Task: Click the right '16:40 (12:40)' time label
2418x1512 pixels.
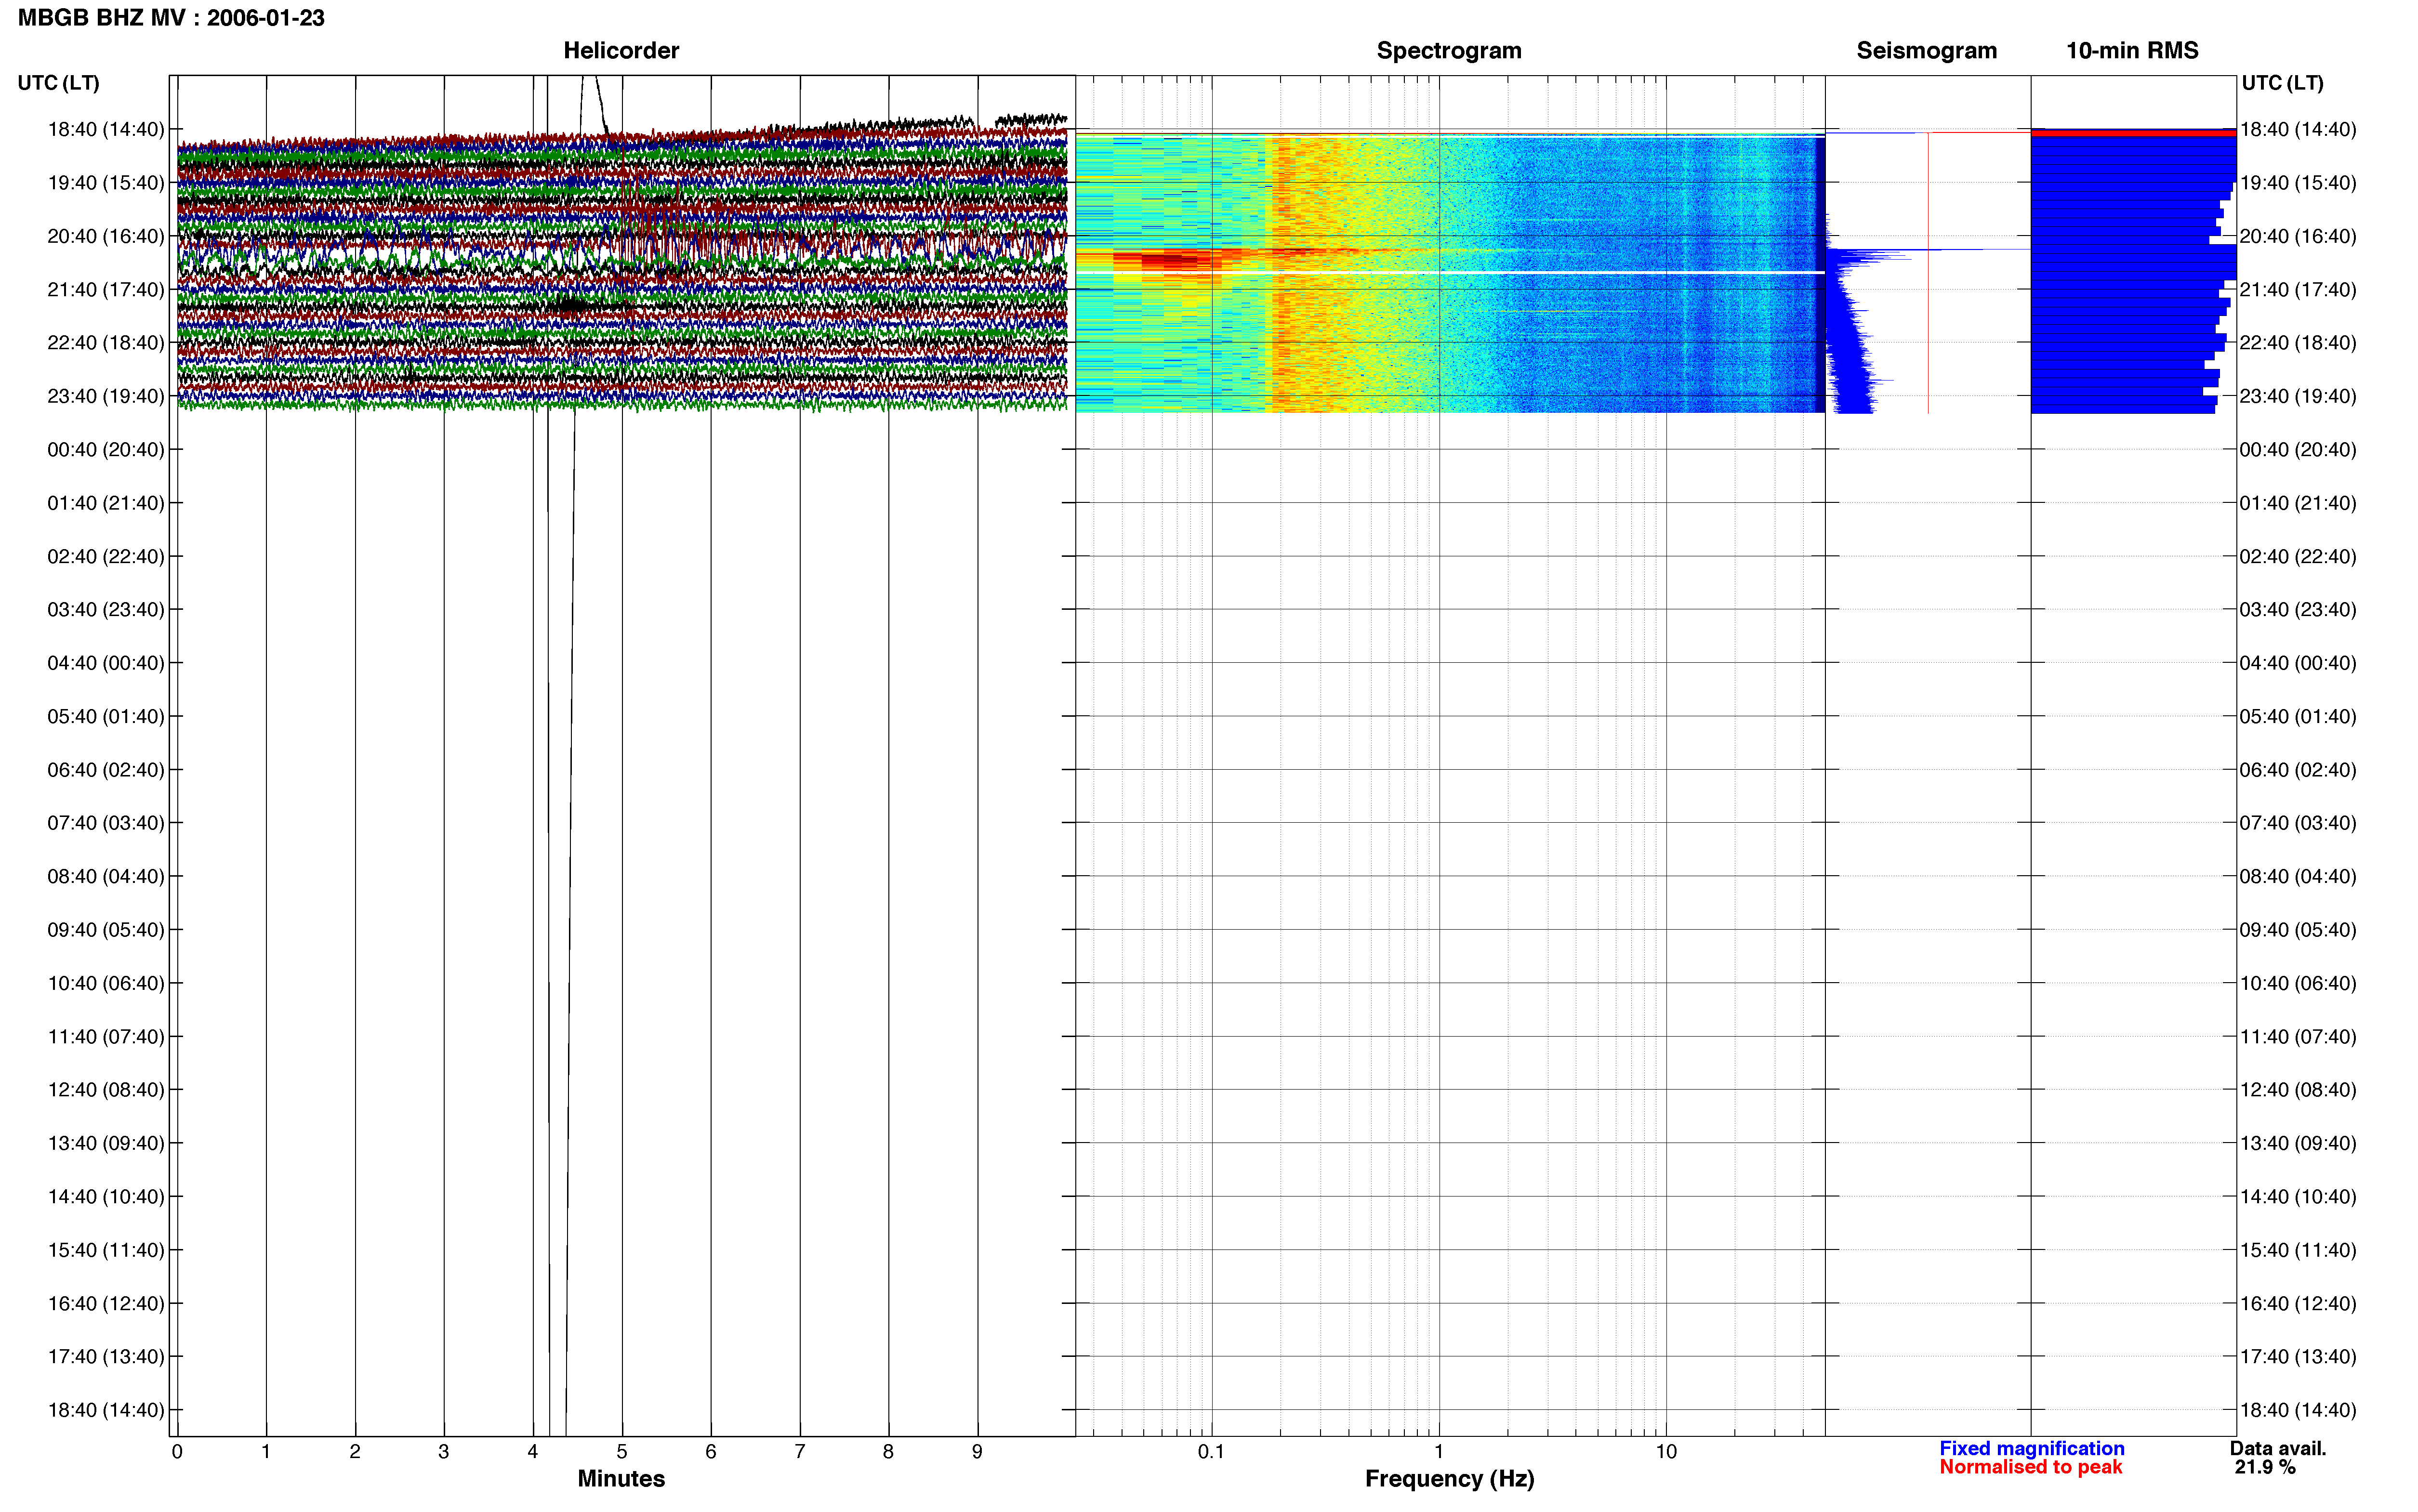Action: click(2298, 1304)
